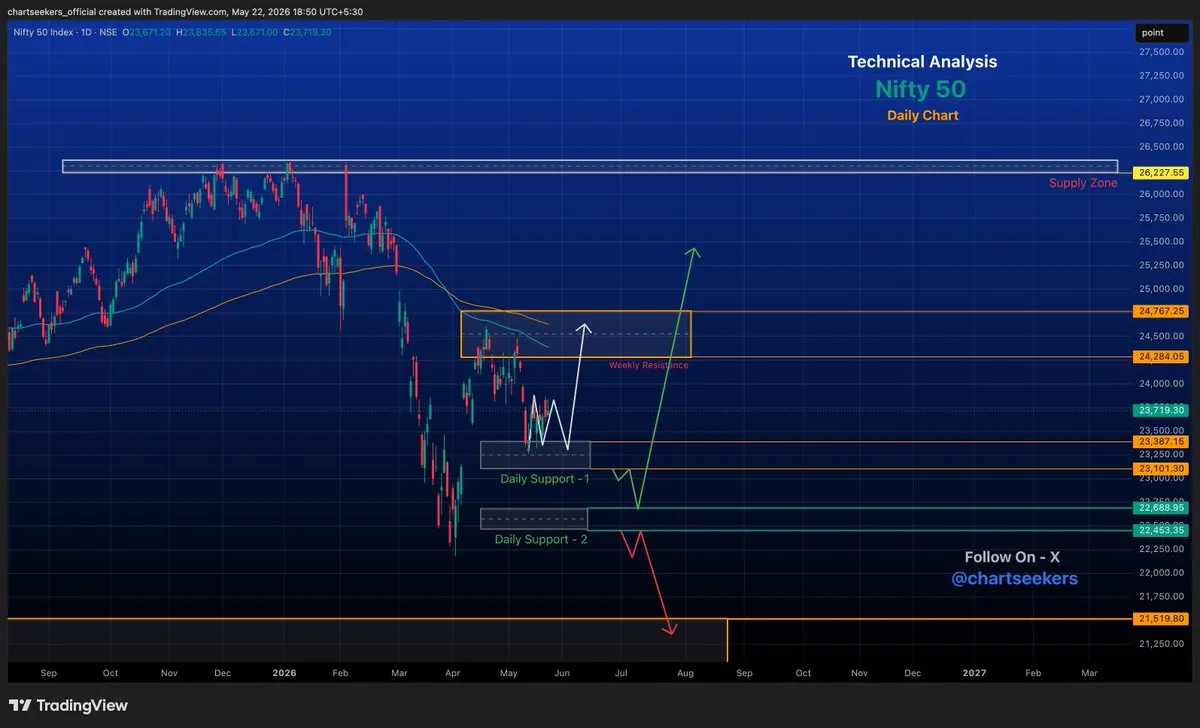Image resolution: width=1200 pixels, height=728 pixels.
Task: Click the 22,000.00 price axis tick
Action: click(1161, 572)
